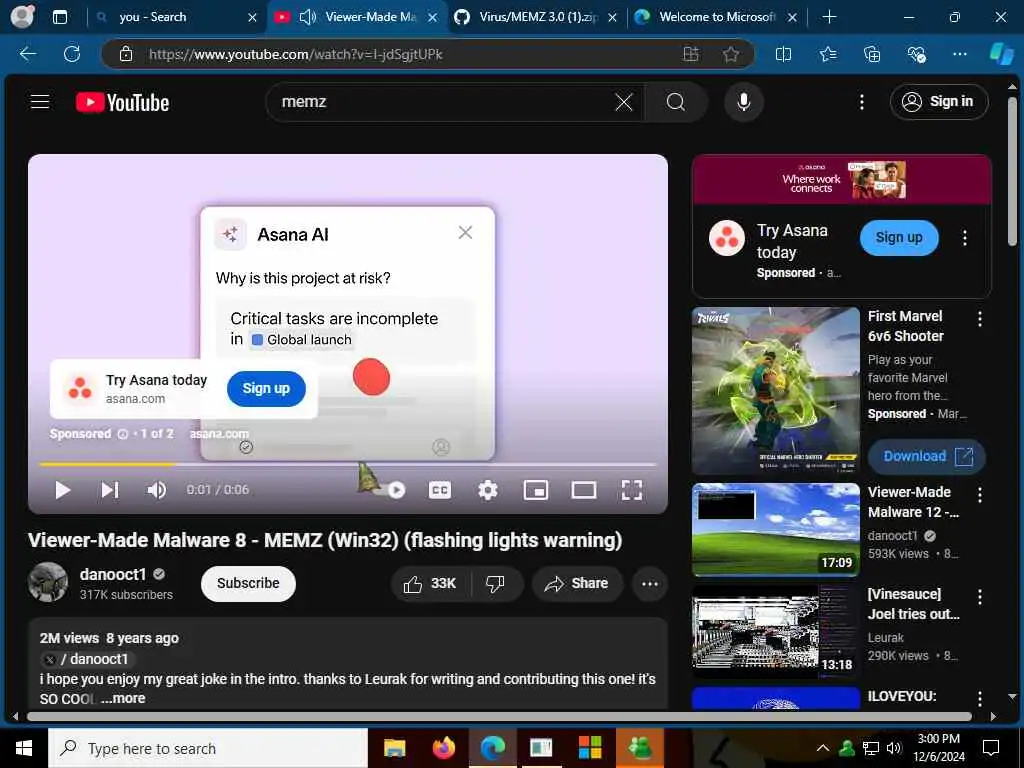
Task: Mute the video player volume
Action: (156, 490)
